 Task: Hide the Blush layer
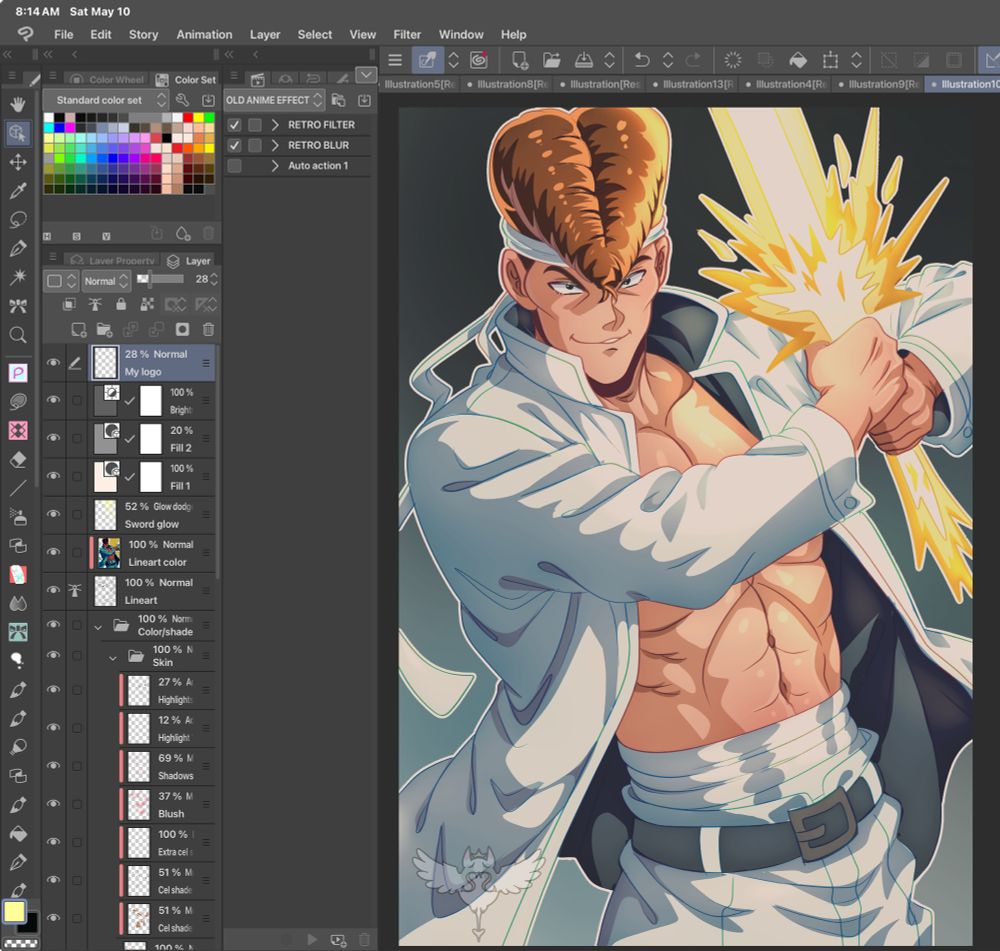point(54,804)
